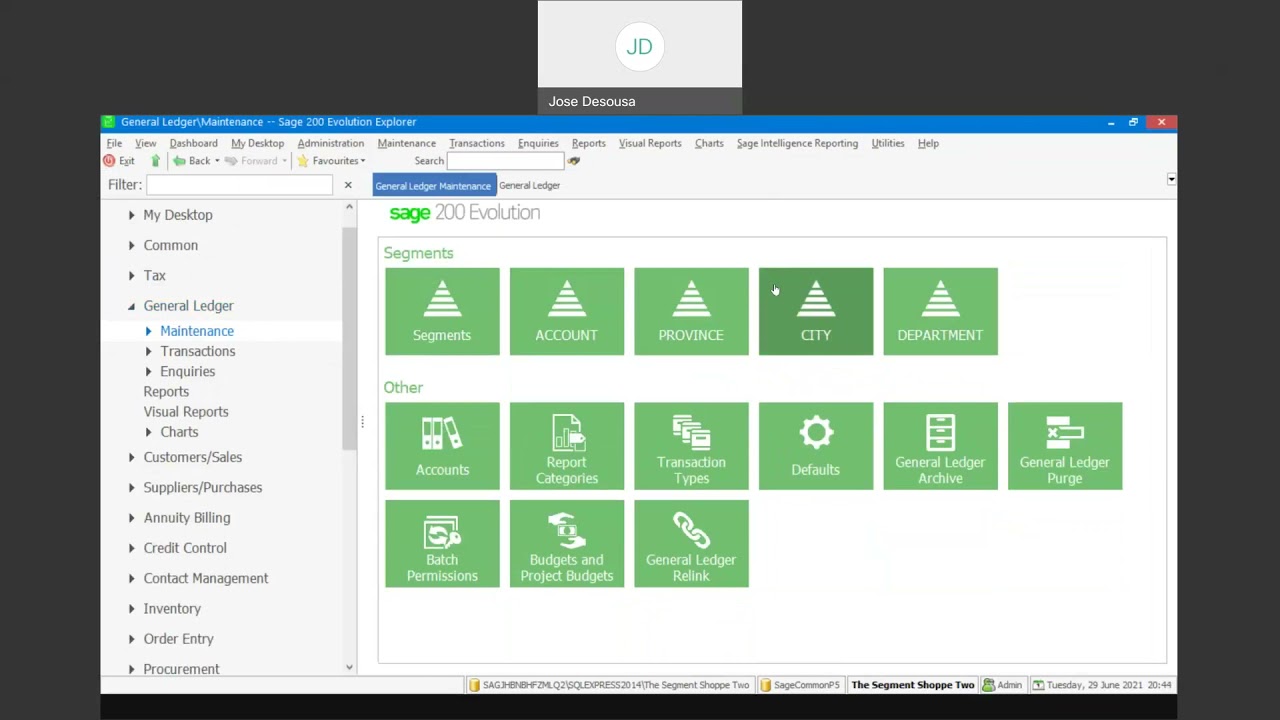
Task: Click the SageCommonP5 database icon
Action: pos(765,685)
